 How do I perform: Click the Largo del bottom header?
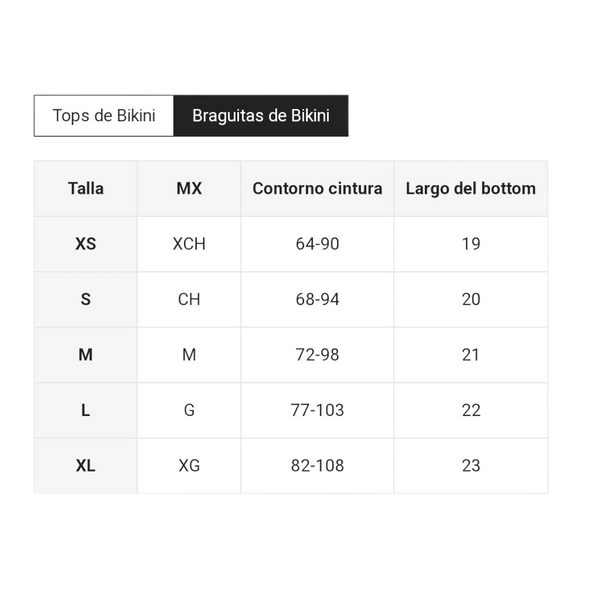click(x=471, y=189)
